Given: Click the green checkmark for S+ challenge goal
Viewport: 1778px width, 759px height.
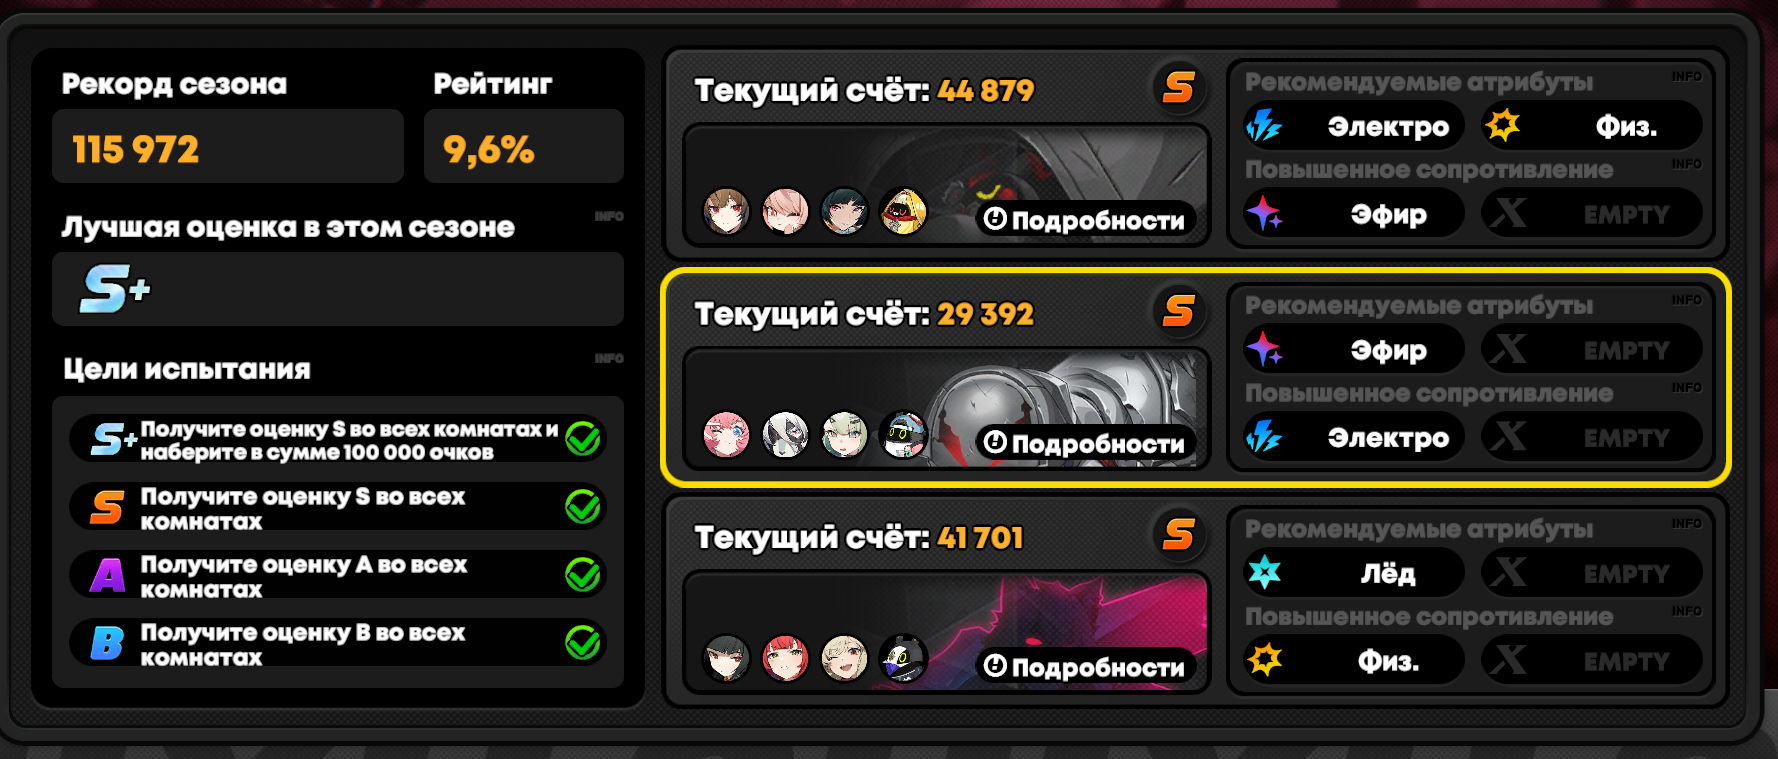Looking at the screenshot, I should tap(583, 438).
